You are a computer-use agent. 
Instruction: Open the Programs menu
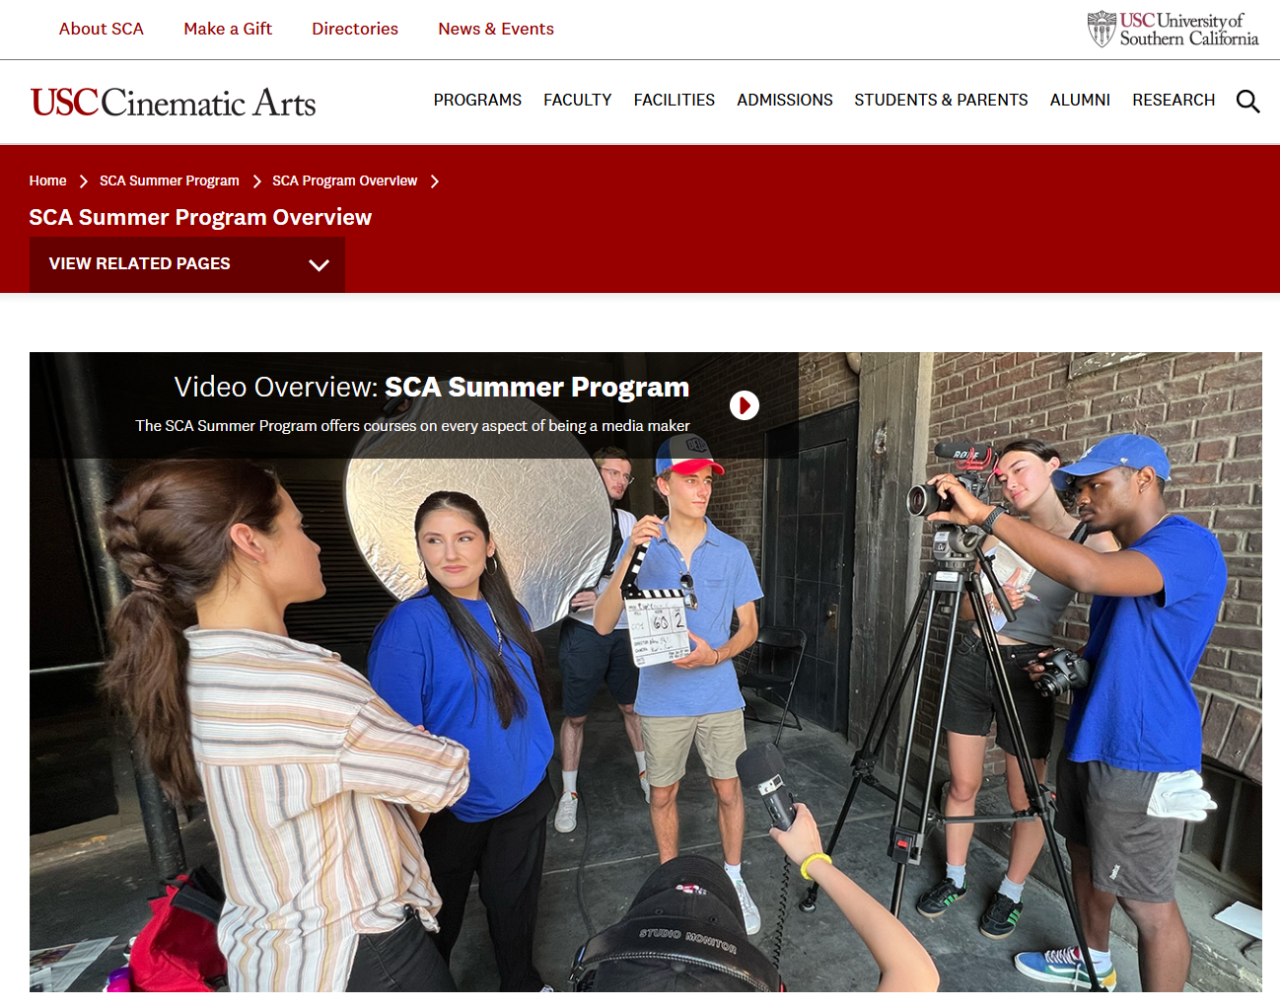[477, 100]
